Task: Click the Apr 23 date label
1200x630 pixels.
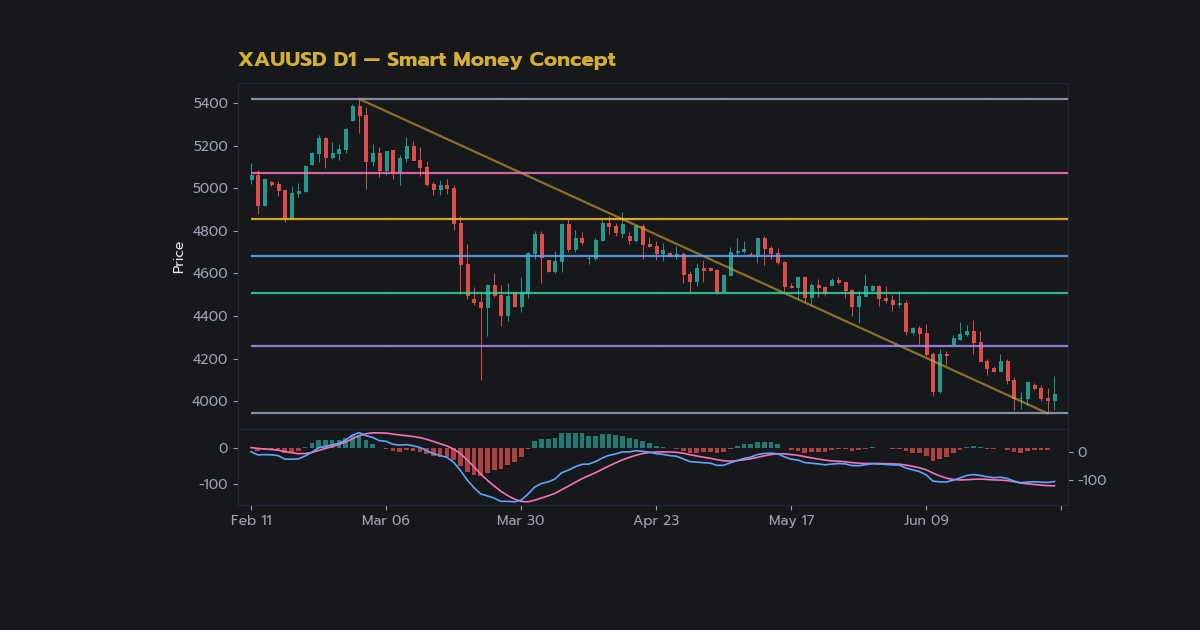Action: (656, 521)
